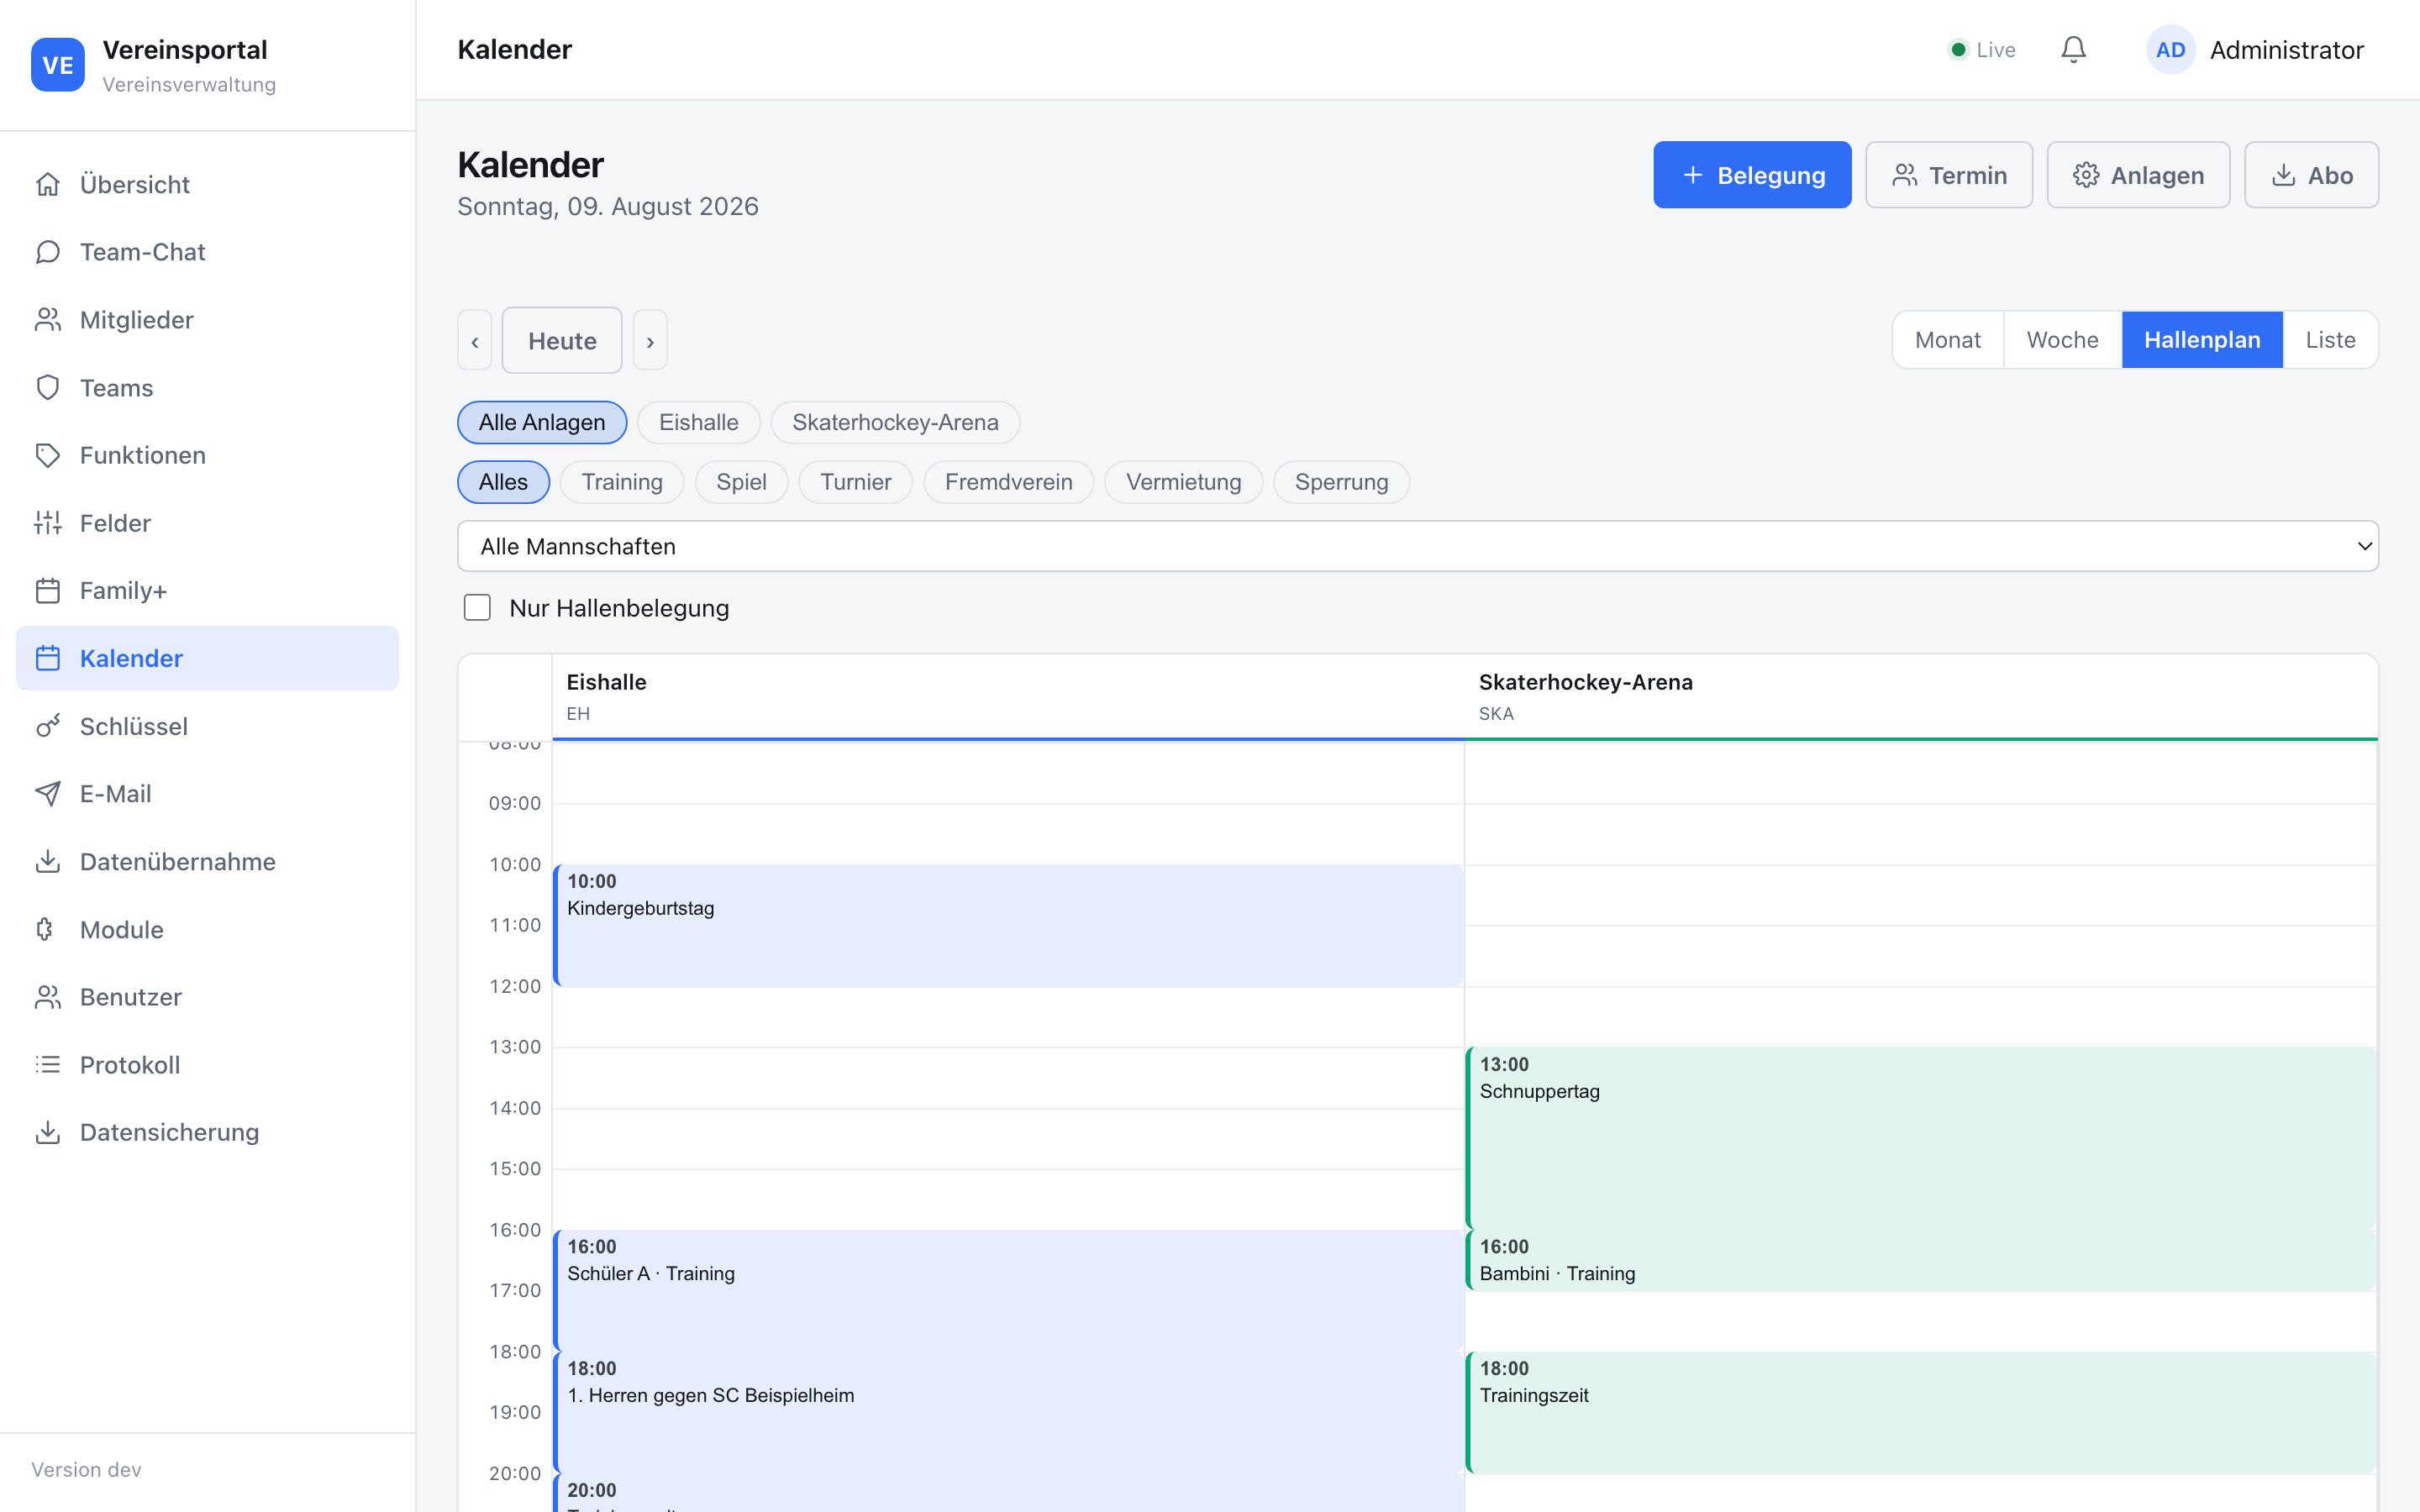Click the Eishalle column header
This screenshot has width=2420, height=1512.
(x=1008, y=697)
